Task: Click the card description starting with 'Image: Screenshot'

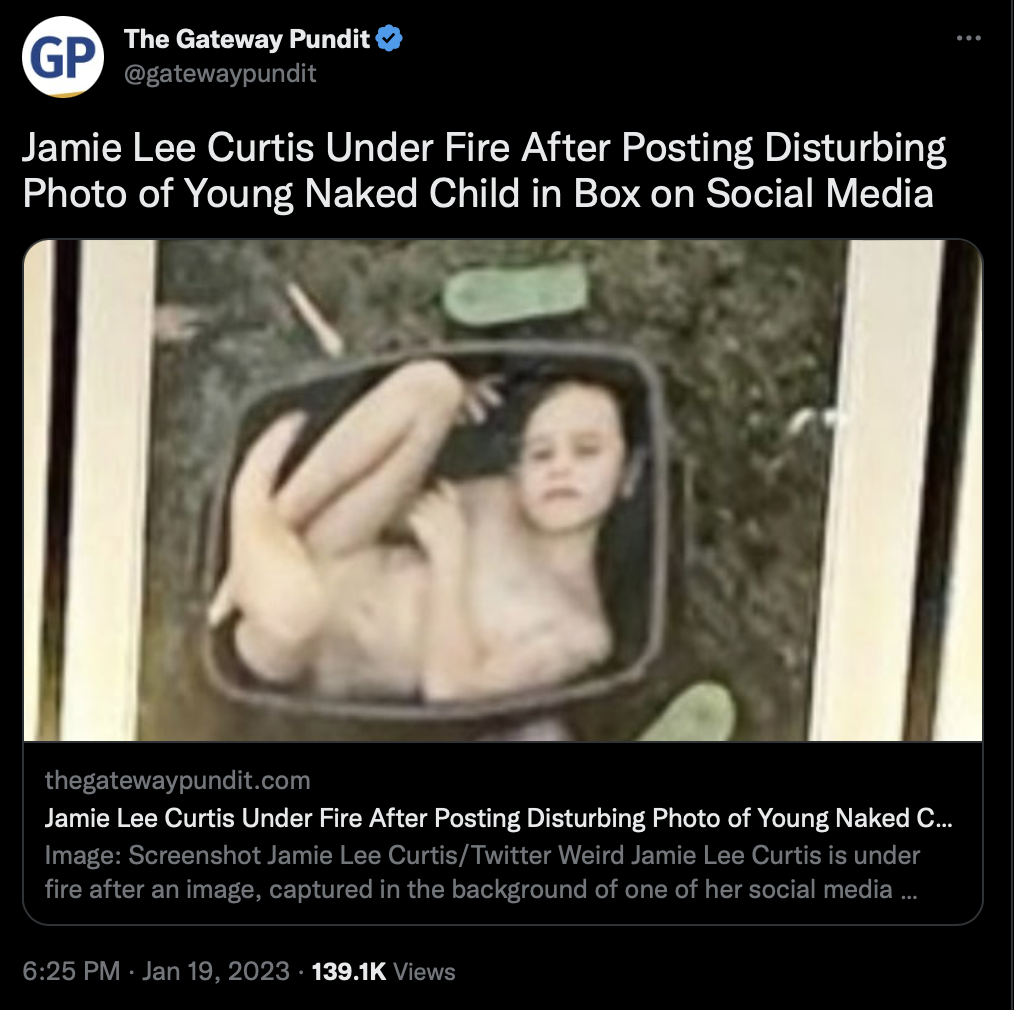Action: click(x=482, y=872)
